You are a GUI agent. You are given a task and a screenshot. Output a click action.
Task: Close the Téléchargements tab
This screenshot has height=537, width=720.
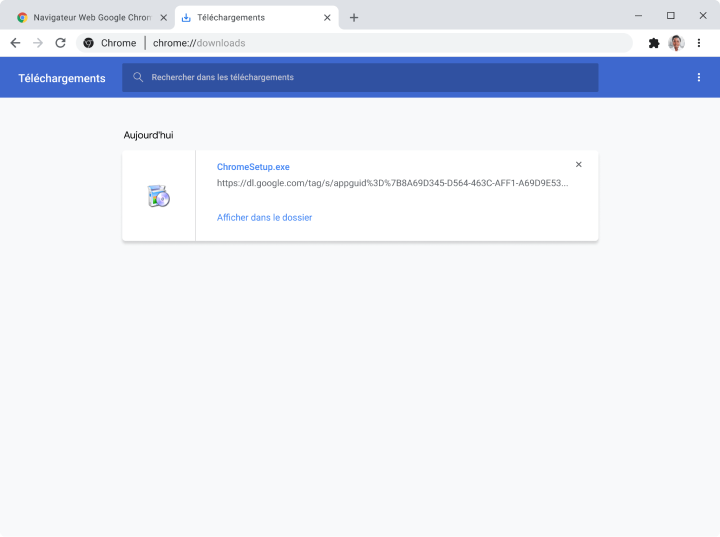(x=327, y=17)
